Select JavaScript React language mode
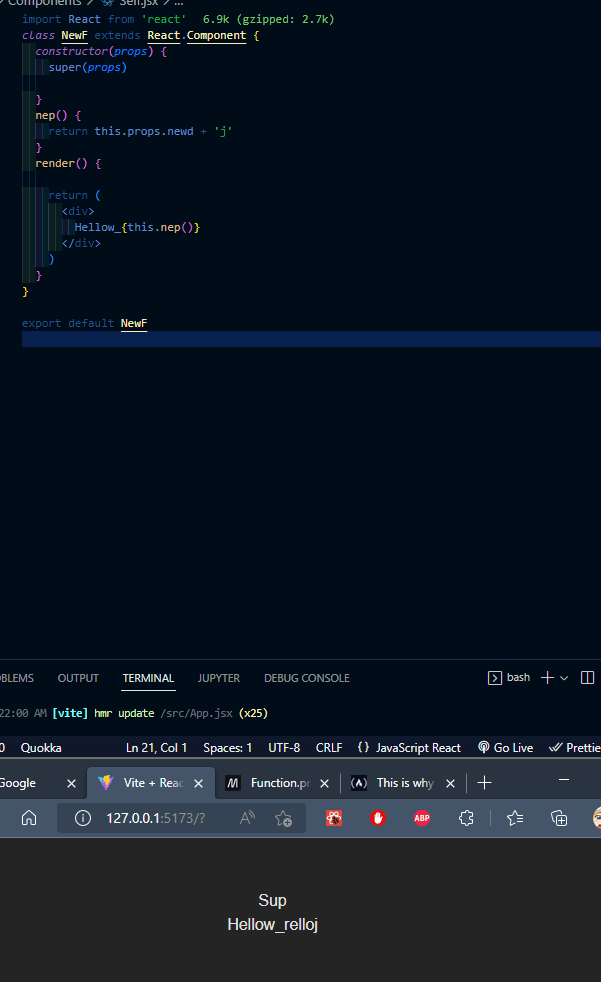The image size is (601, 982). coord(418,748)
